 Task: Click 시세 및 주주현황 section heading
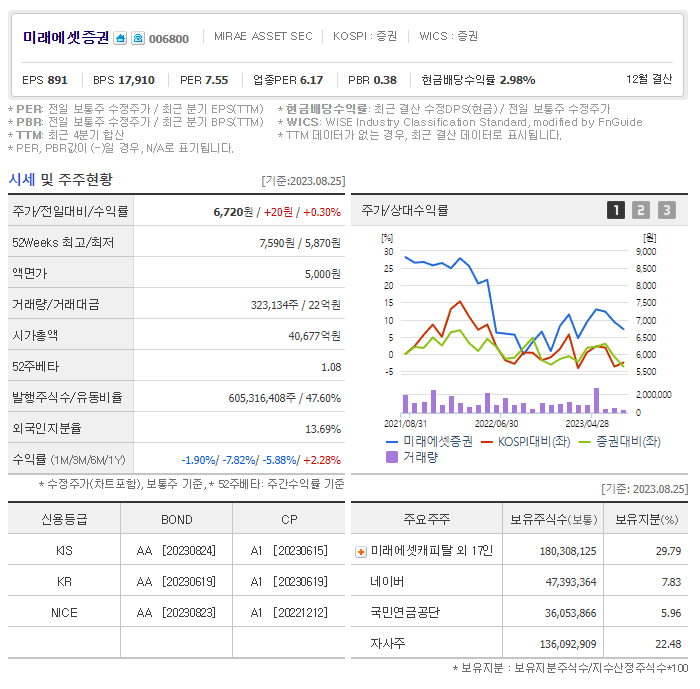point(61,180)
